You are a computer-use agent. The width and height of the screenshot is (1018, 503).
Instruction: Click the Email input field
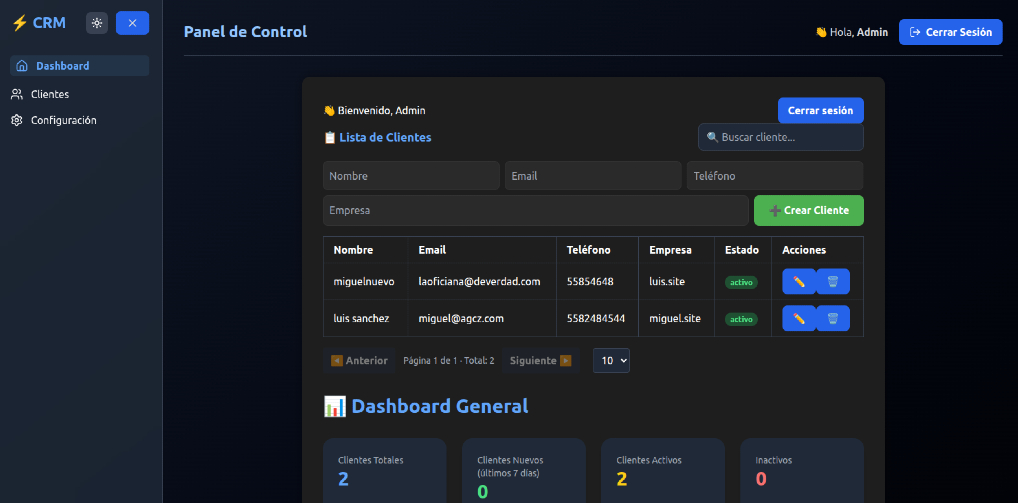(592, 176)
